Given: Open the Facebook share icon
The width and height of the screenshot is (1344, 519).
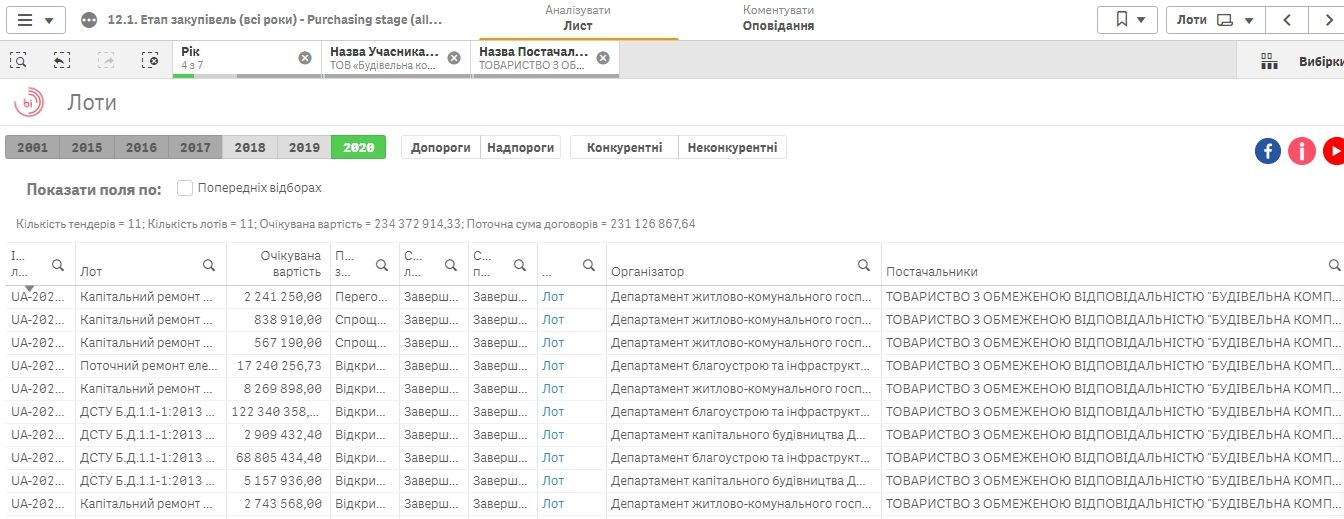Looking at the screenshot, I should (x=1268, y=151).
